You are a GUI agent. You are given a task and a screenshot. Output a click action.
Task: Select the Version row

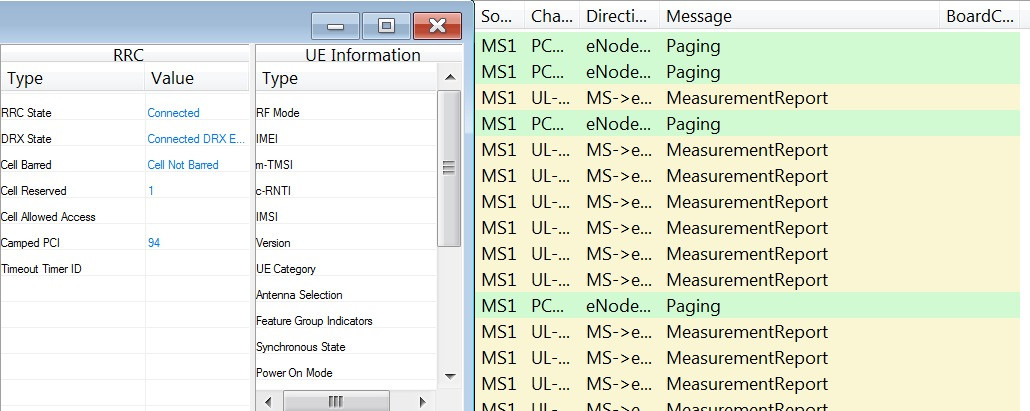pos(346,243)
